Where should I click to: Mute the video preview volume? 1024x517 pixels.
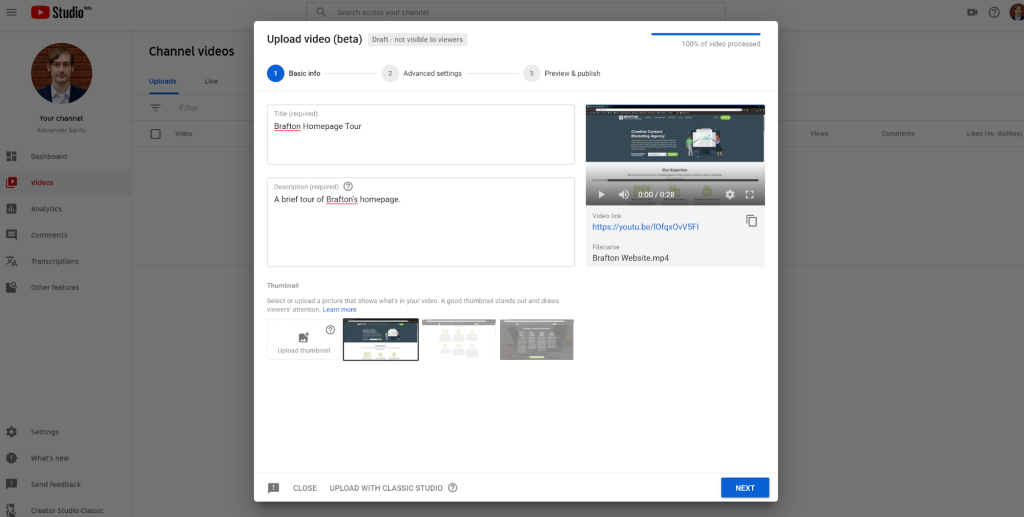pos(623,194)
